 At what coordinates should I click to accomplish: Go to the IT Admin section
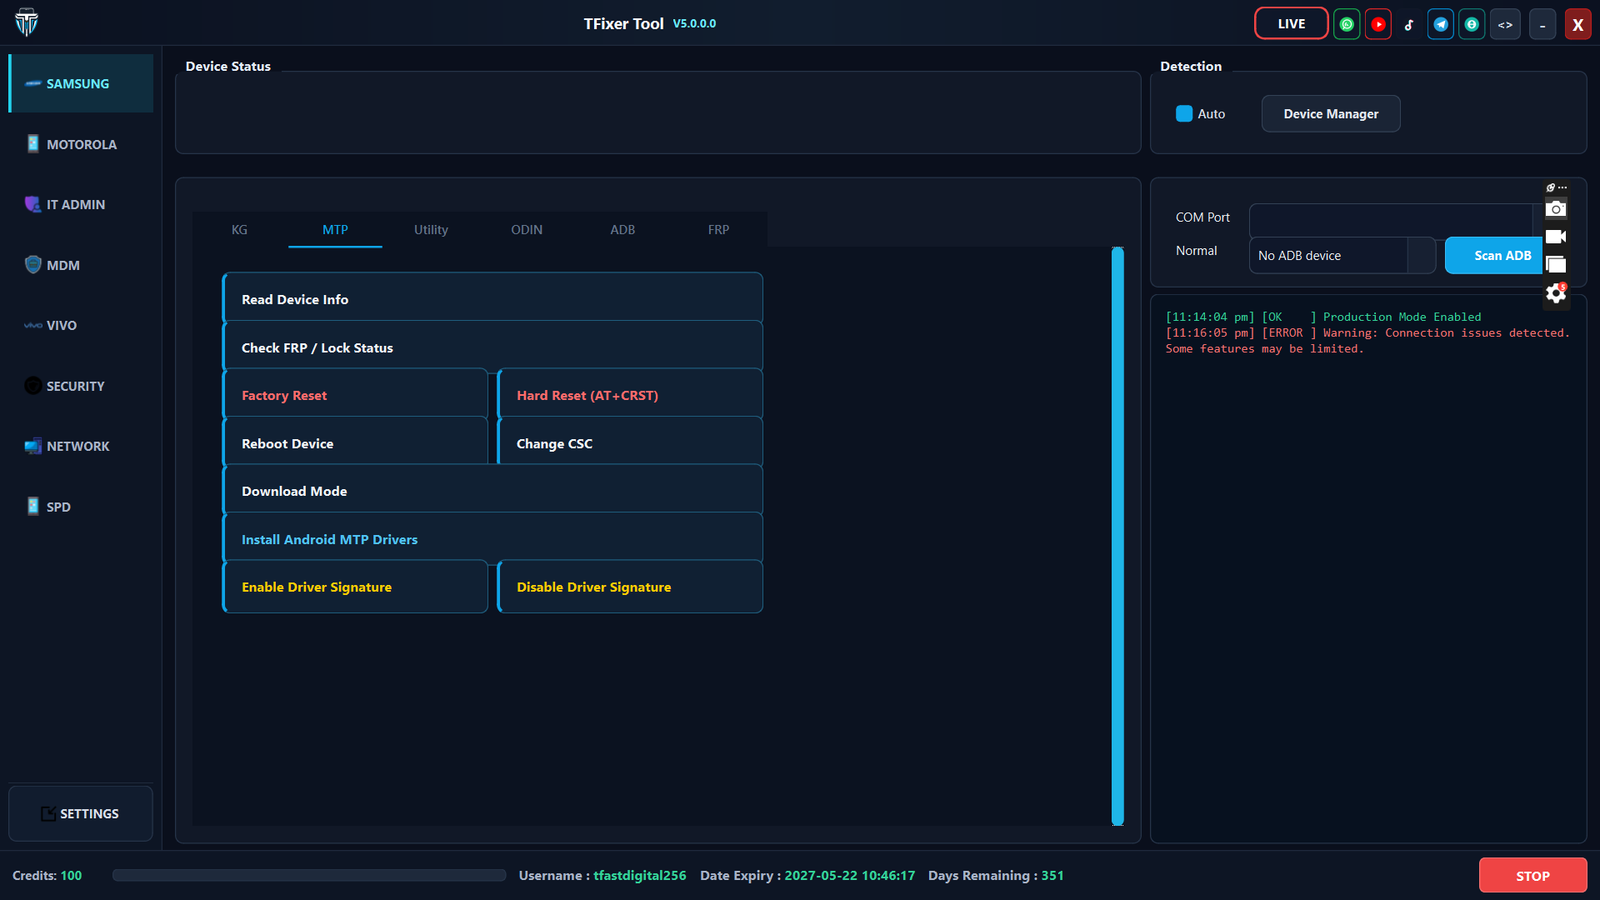click(x=81, y=204)
